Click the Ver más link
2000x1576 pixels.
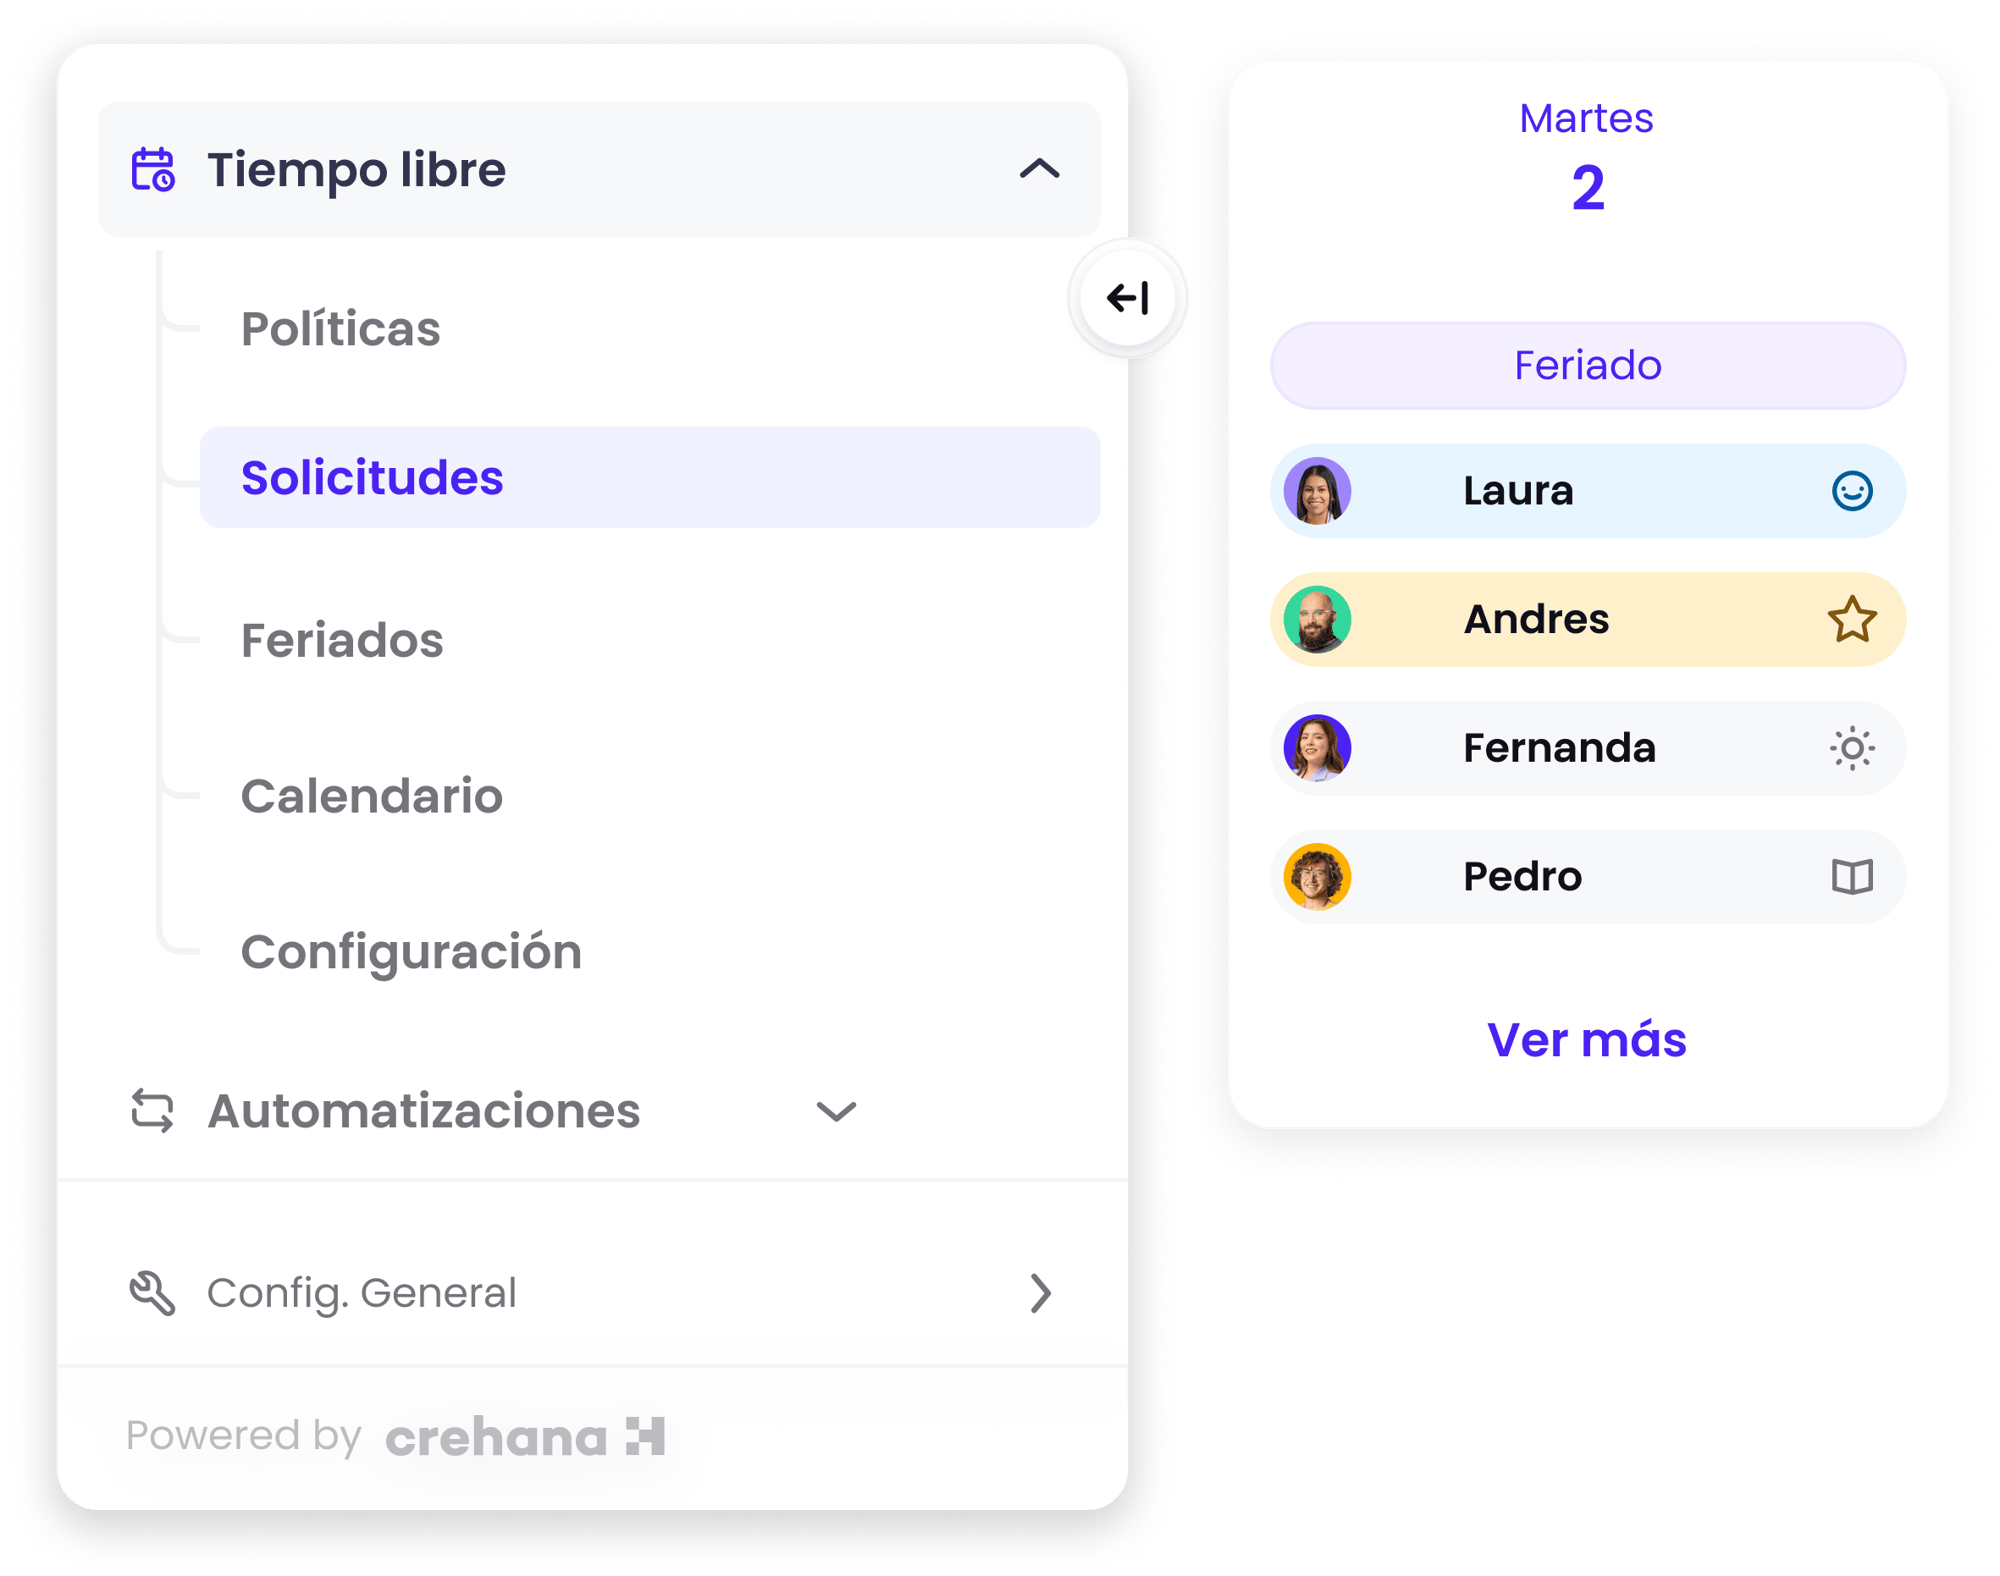point(1586,1040)
